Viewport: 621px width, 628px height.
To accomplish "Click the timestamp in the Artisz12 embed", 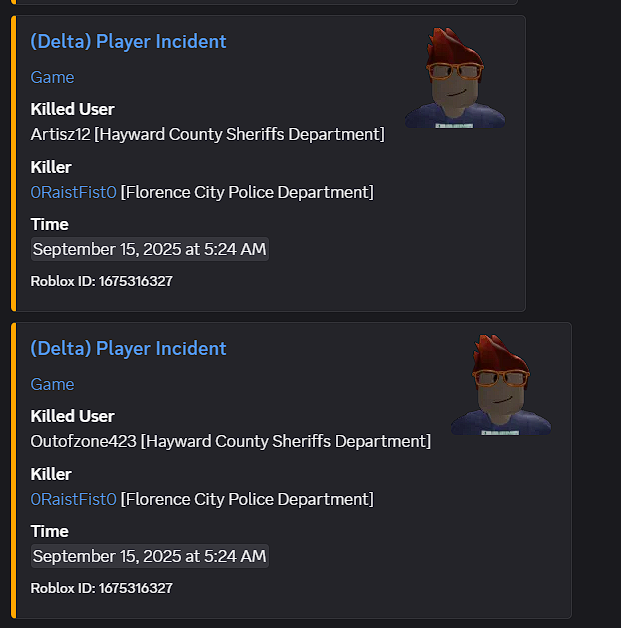I will [x=149, y=249].
